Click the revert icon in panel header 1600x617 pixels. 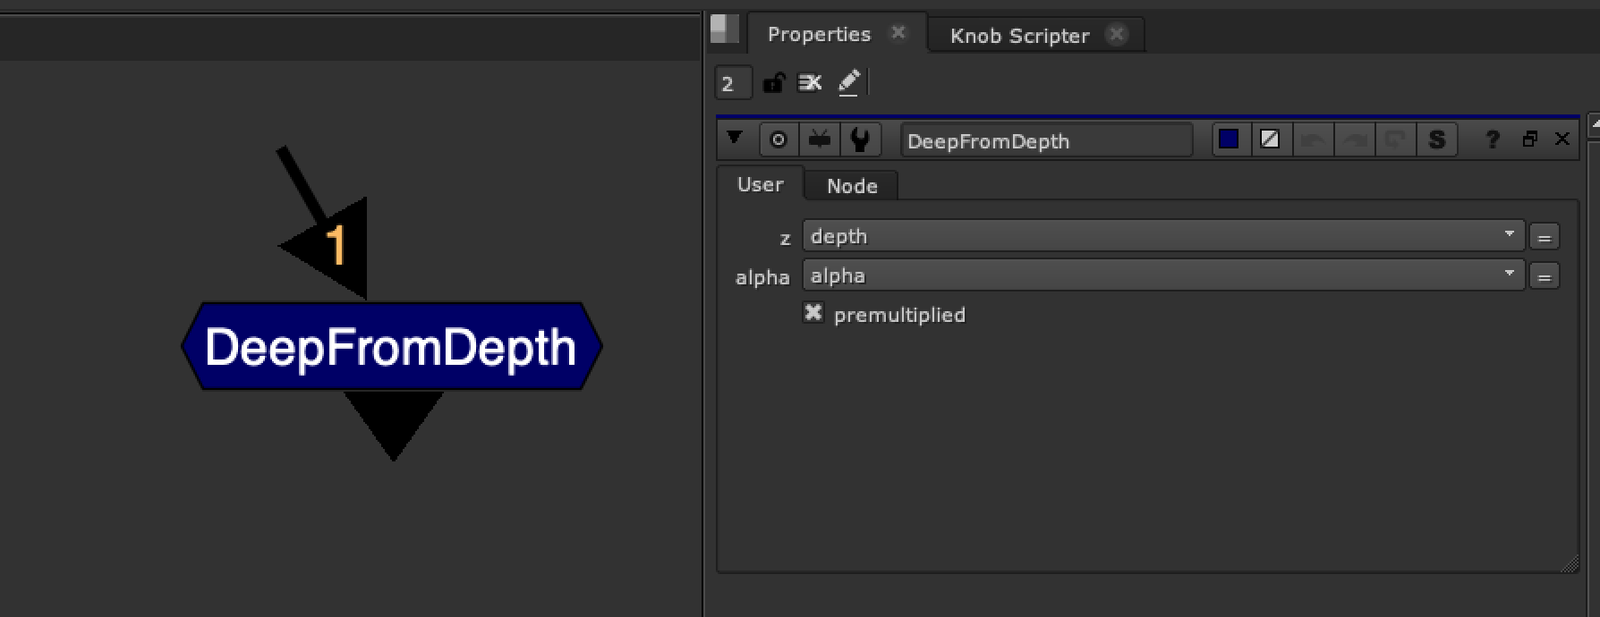1396,140
